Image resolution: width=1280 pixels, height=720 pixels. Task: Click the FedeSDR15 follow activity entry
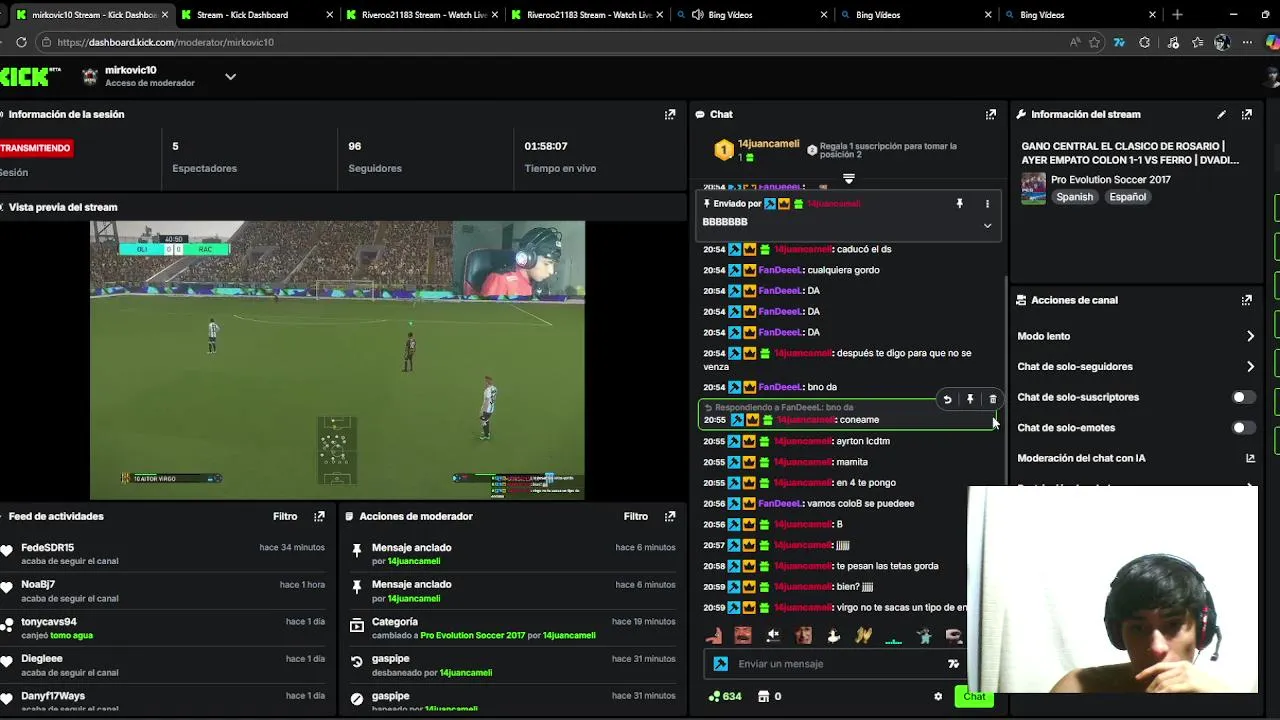tap(165, 554)
